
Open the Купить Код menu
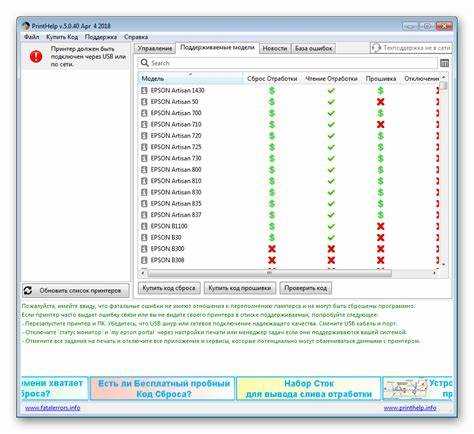coord(62,37)
